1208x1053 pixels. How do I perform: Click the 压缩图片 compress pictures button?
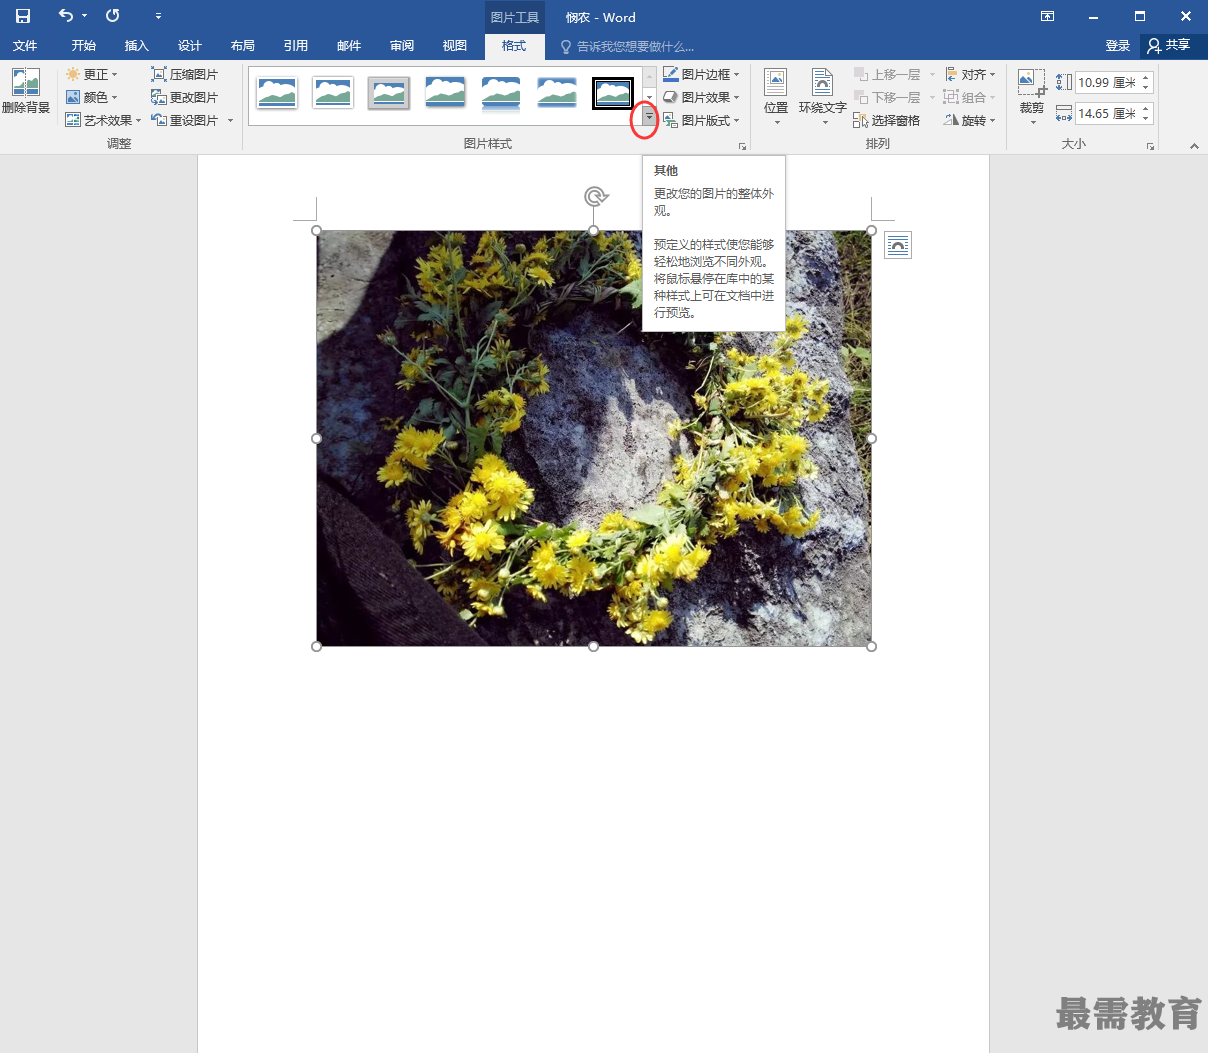185,74
